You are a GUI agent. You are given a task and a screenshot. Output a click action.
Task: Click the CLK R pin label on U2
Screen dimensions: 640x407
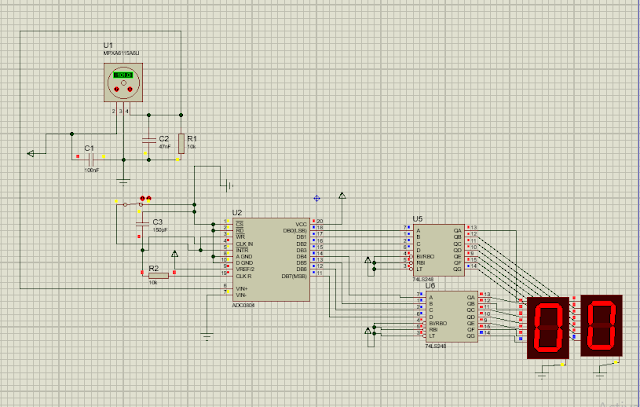[x=244, y=276]
